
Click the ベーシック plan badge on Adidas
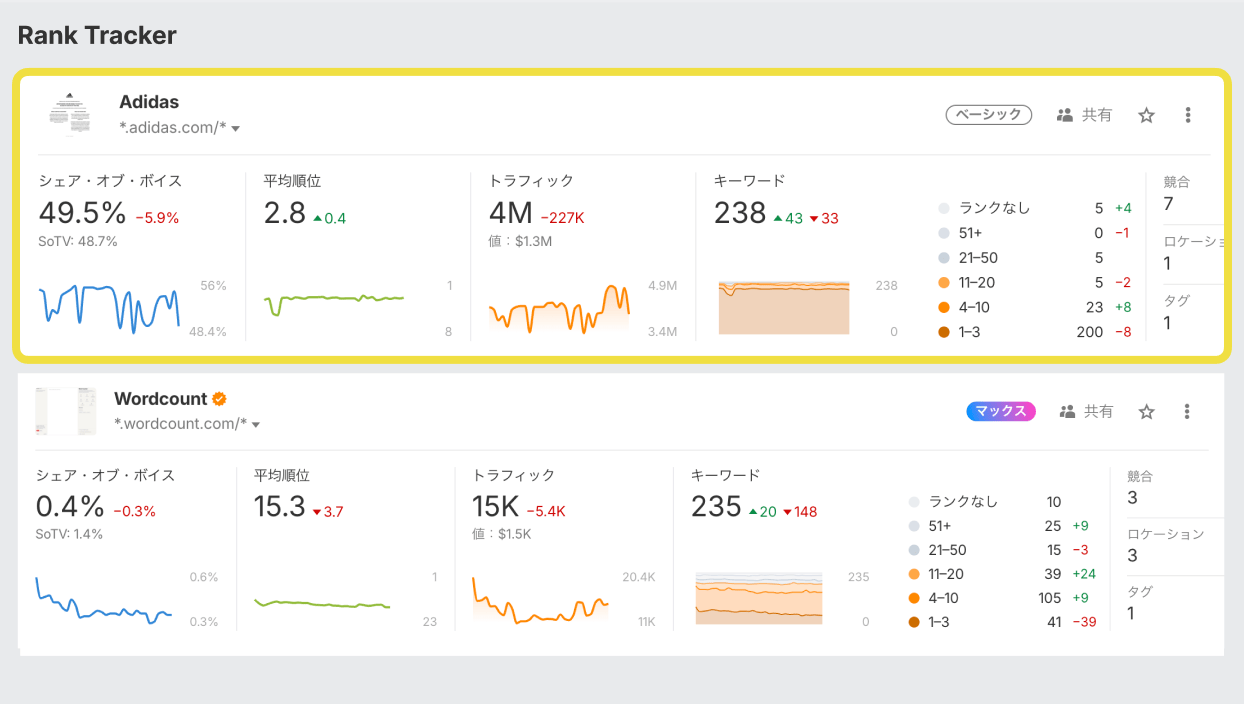[x=988, y=114]
